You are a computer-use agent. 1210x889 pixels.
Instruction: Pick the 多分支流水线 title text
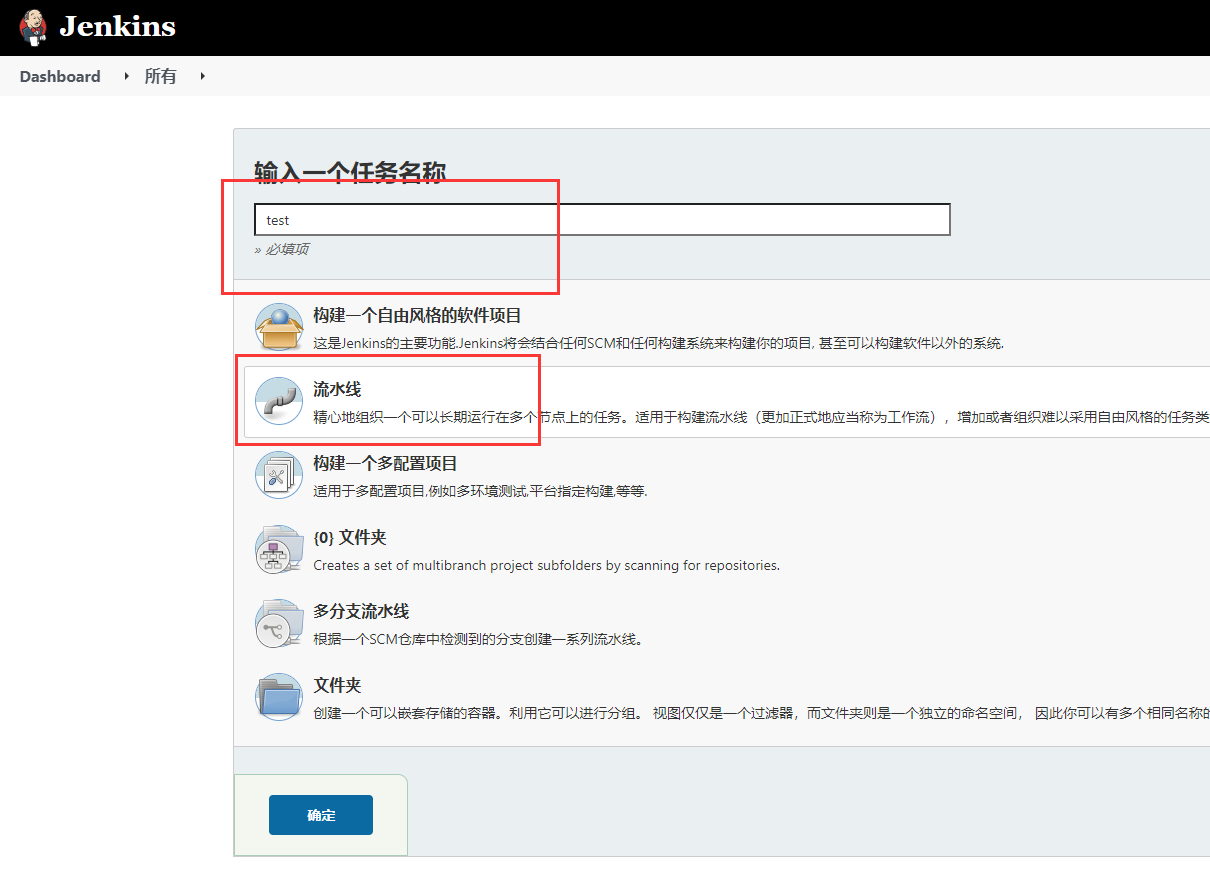point(361,611)
